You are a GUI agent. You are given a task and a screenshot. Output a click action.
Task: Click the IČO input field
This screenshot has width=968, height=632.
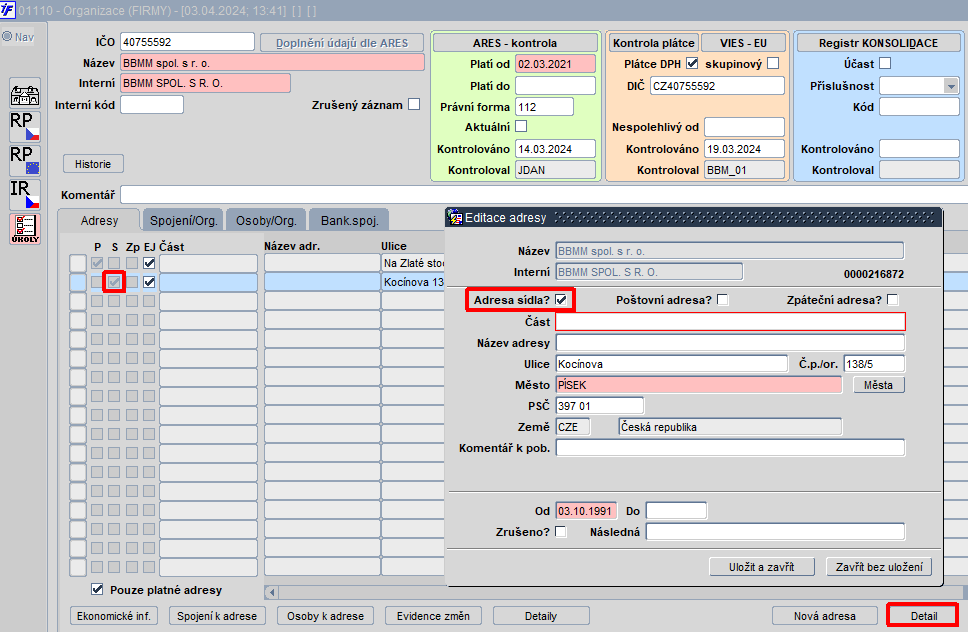point(187,41)
